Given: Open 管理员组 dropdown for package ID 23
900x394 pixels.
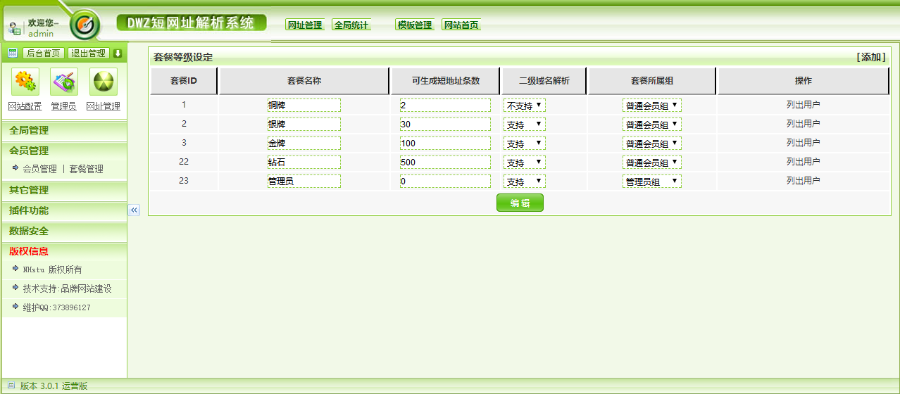Looking at the screenshot, I should (x=651, y=181).
